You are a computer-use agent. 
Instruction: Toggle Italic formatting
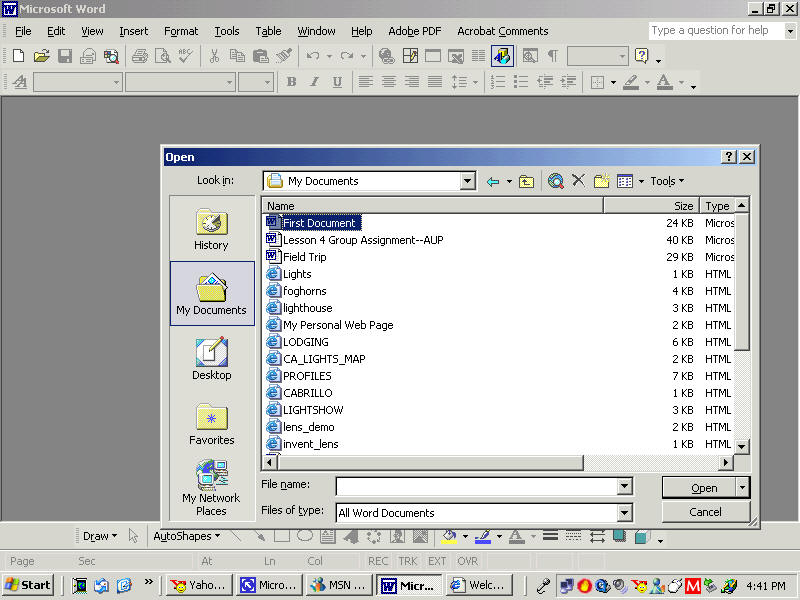point(314,82)
